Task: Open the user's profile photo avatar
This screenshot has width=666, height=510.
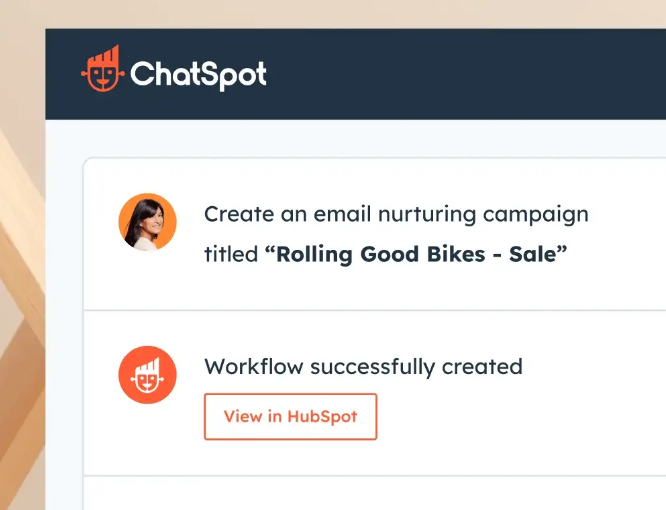Action: [x=147, y=222]
